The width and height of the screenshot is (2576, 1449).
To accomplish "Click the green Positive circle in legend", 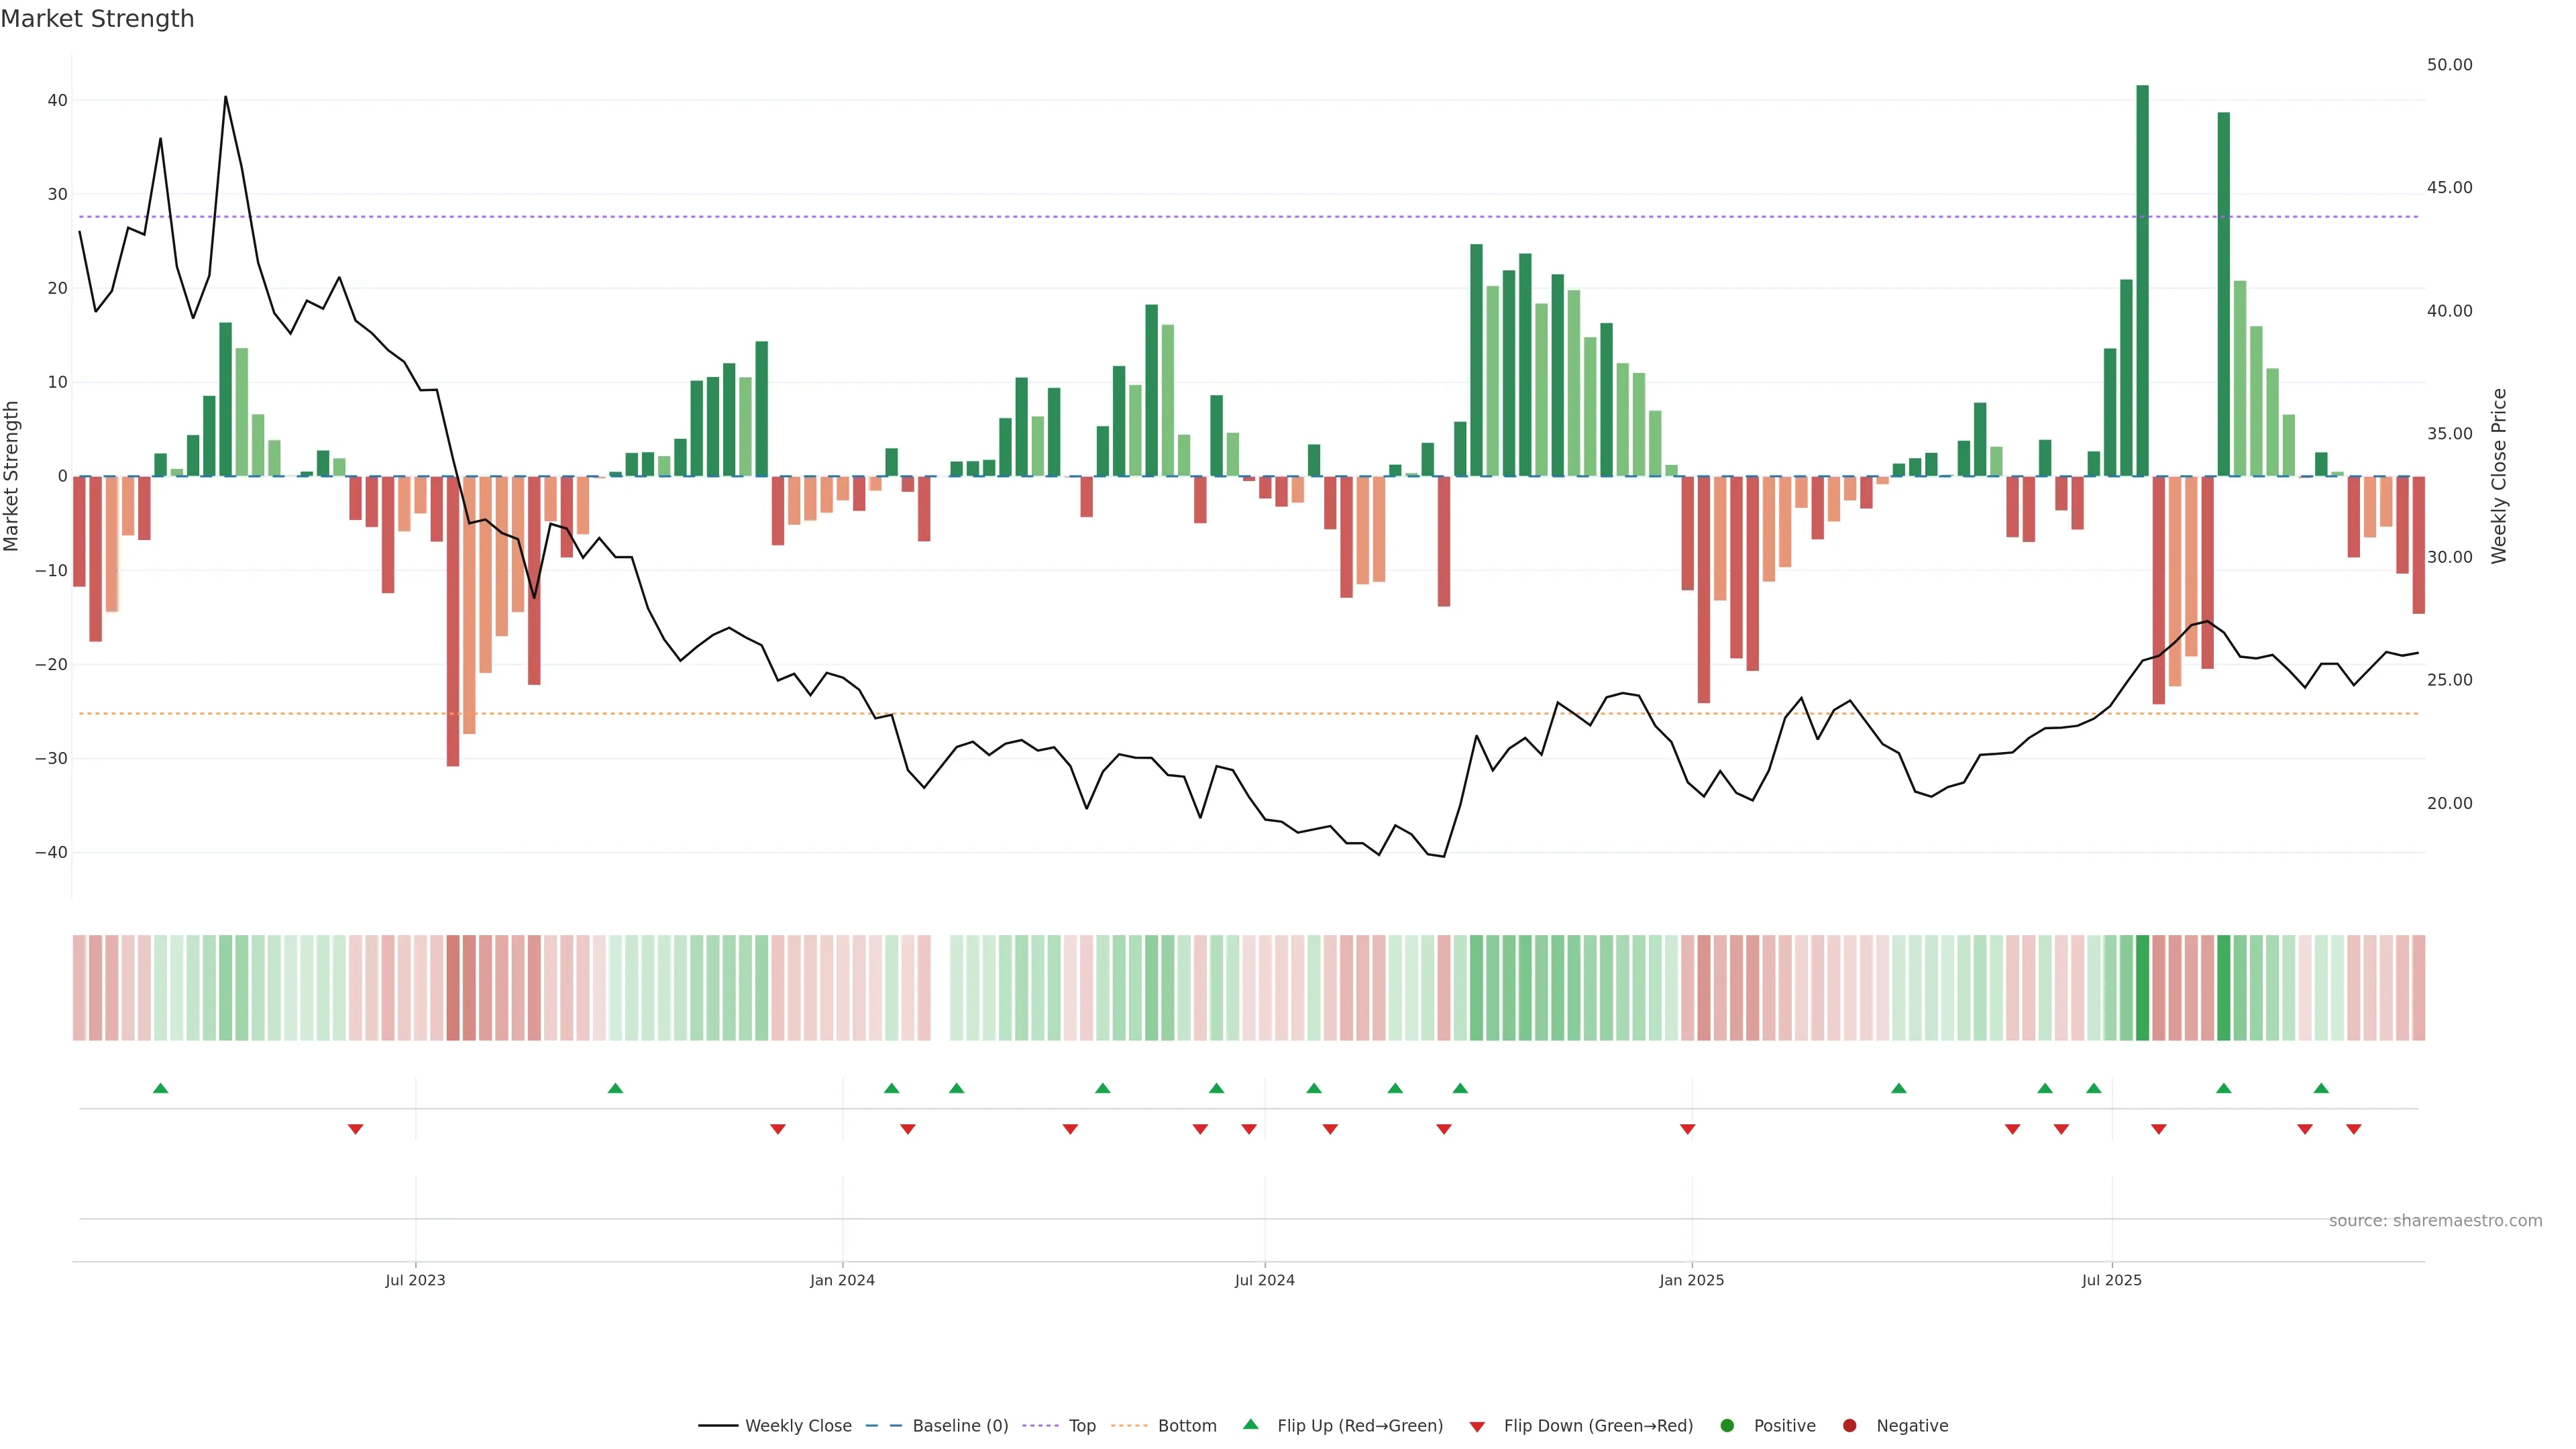I will [1727, 1426].
